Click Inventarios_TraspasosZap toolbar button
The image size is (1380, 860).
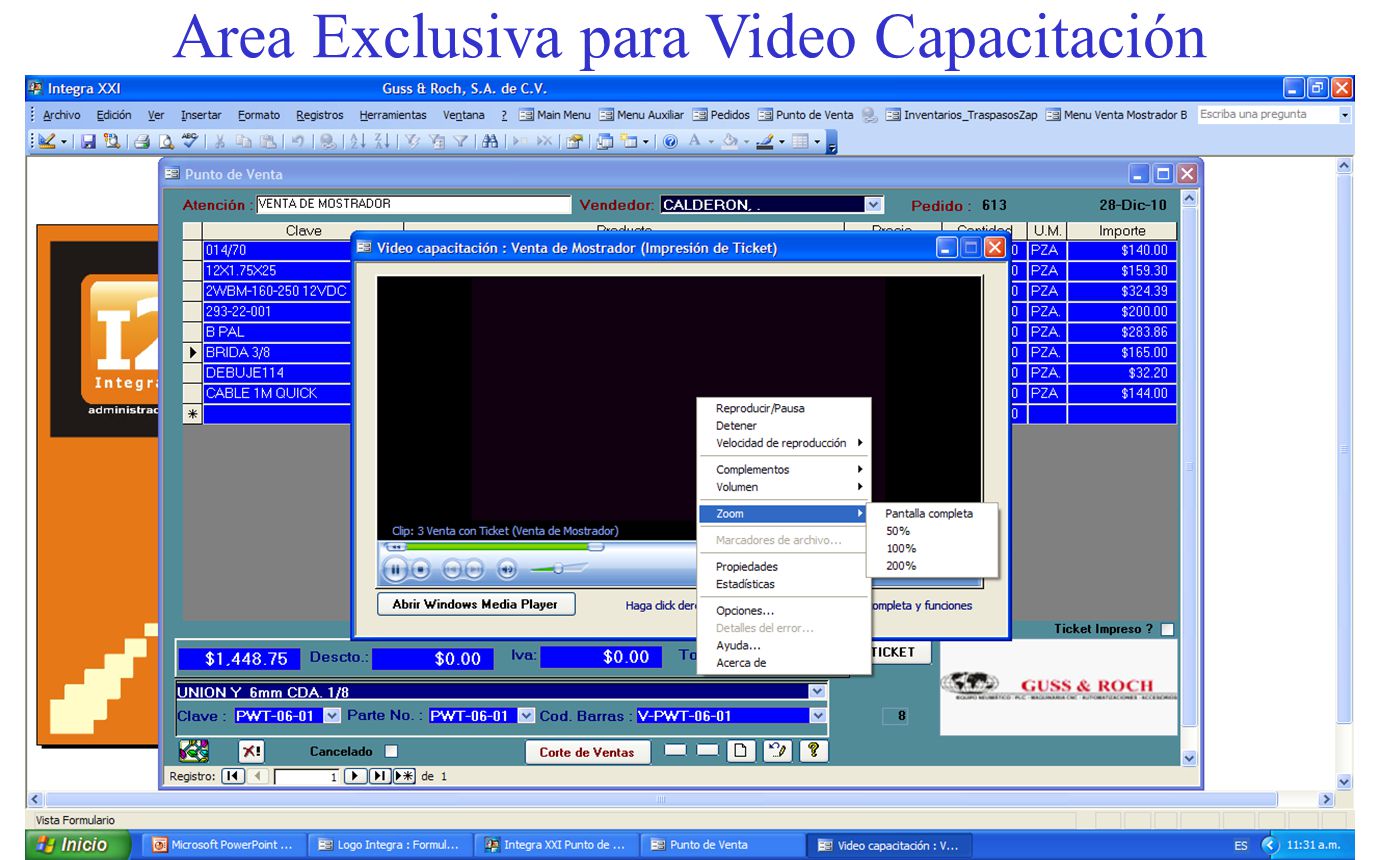coord(962,115)
